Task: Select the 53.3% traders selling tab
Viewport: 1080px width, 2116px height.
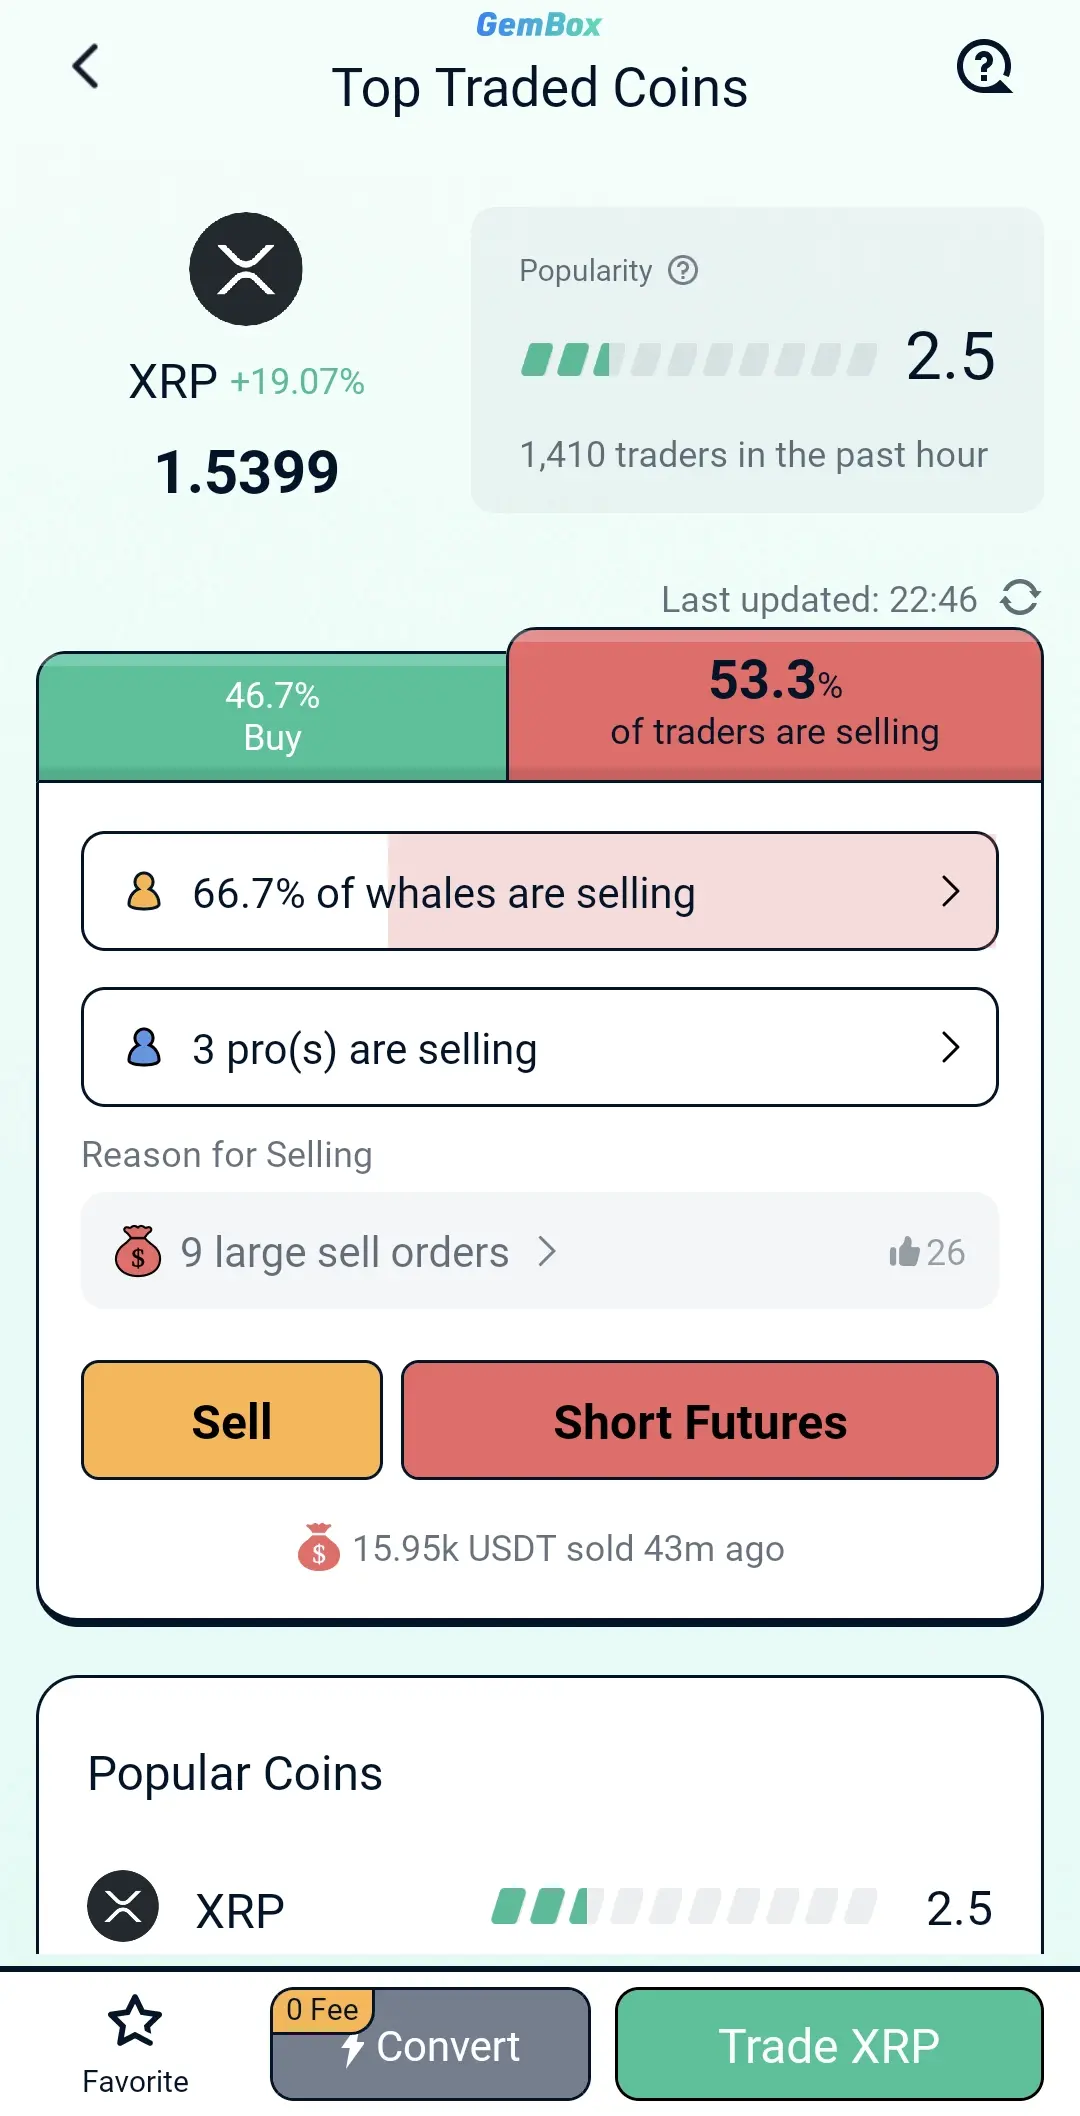Action: pos(775,705)
